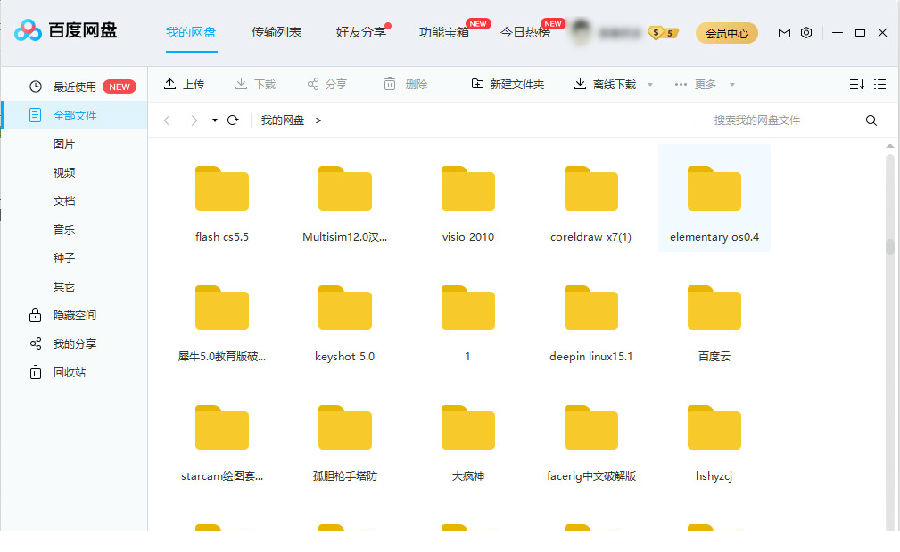Select the 孤胆枪手塔防 folder
Screen dimensions: 900x552
point(344,443)
